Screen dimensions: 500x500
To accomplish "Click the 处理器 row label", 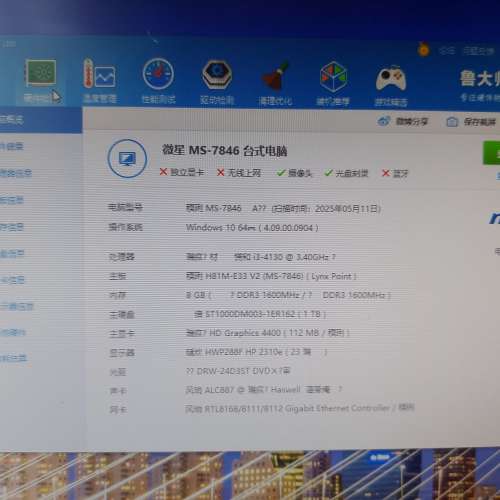I will click(x=122, y=257).
